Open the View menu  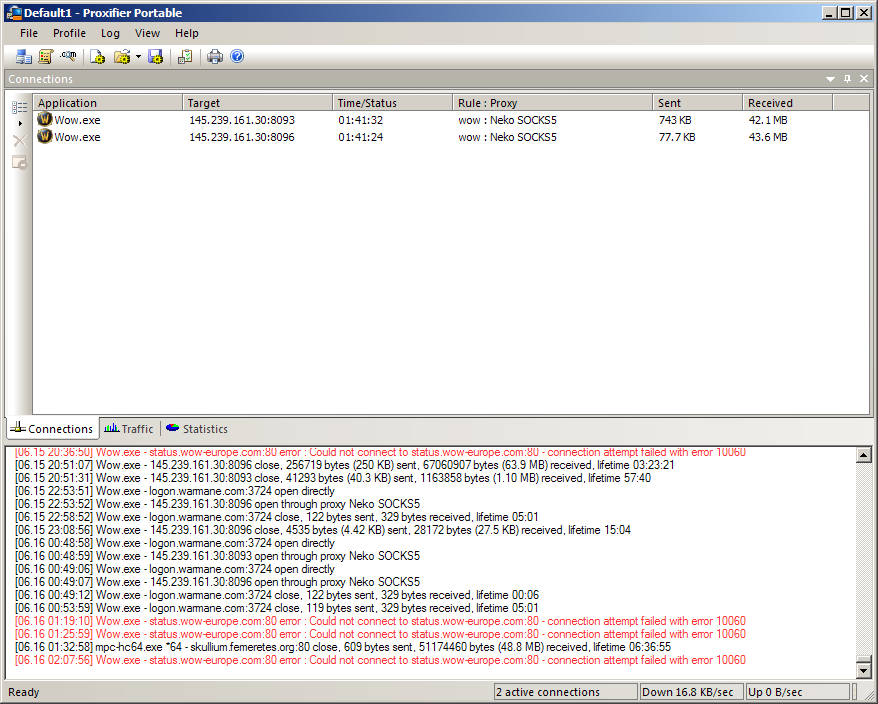(x=147, y=33)
